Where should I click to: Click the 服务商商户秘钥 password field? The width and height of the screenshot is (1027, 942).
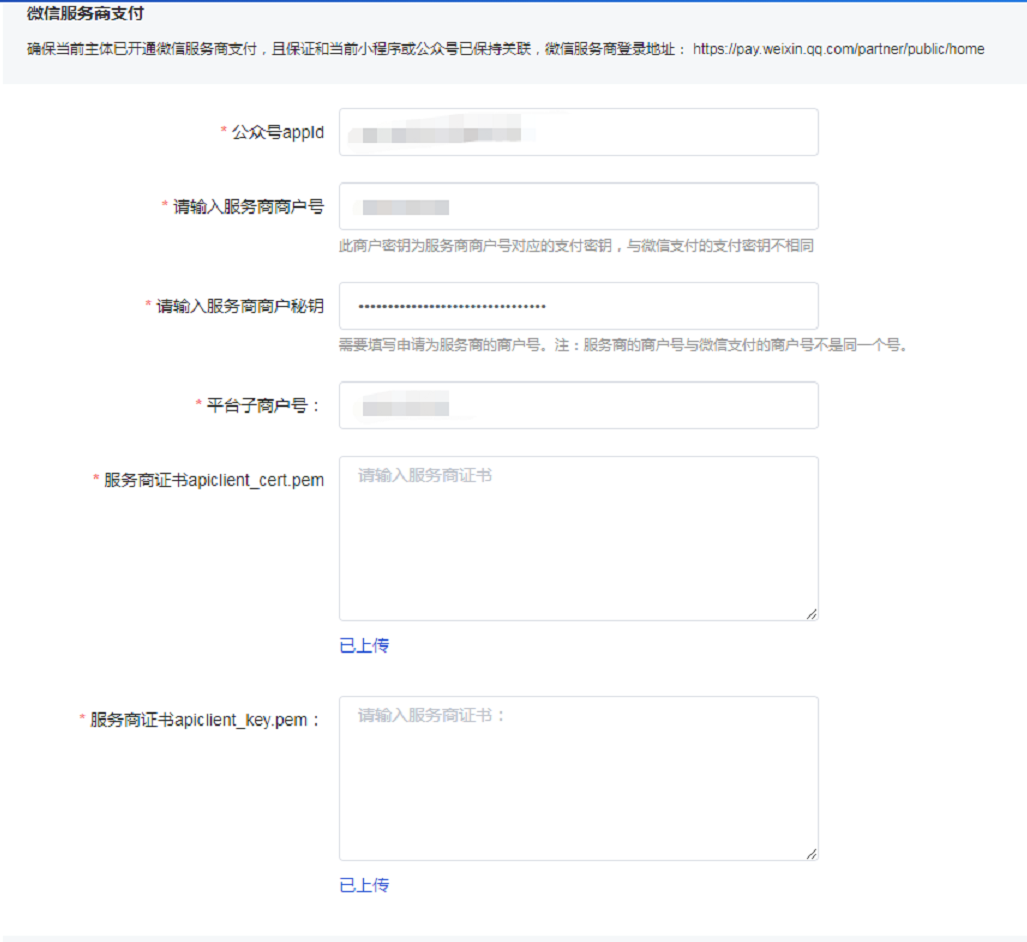point(578,306)
